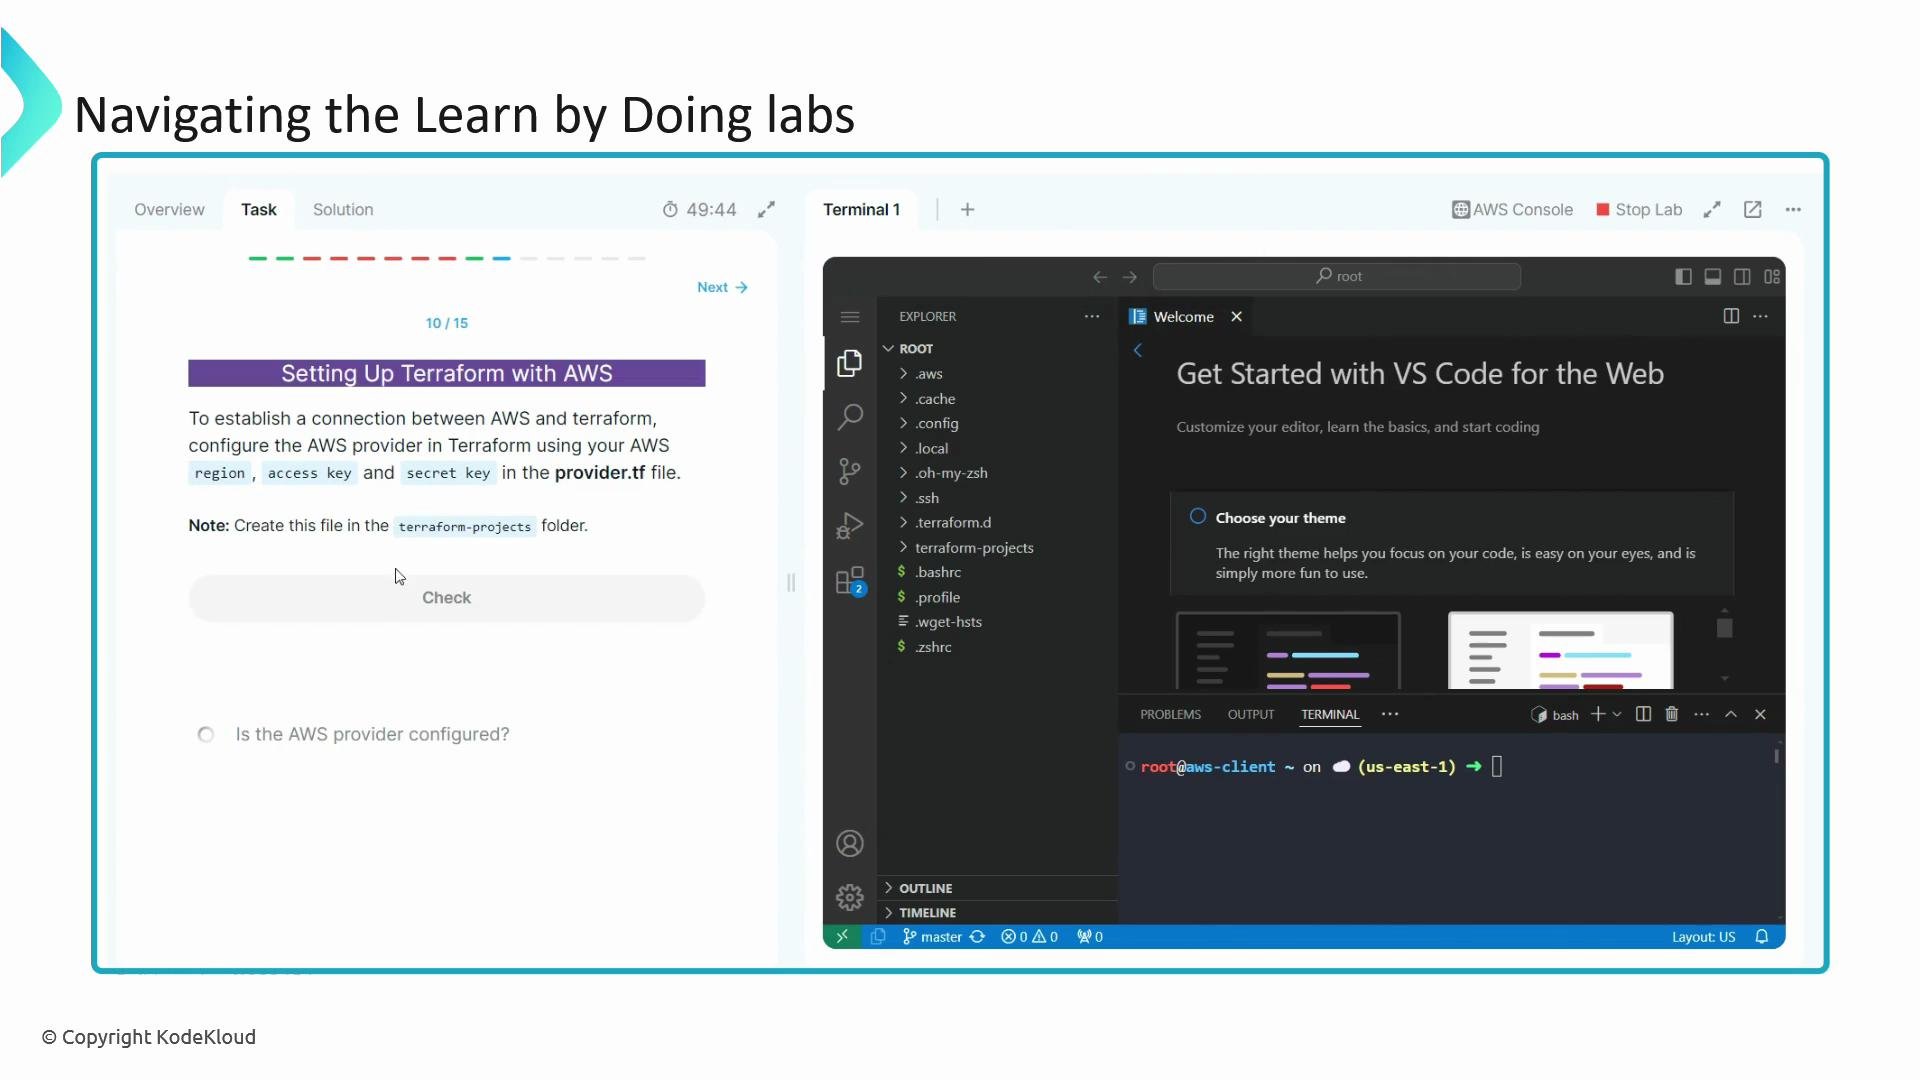Open the Manage gear in the activity bar
This screenshot has height=1080, width=1920.
[x=850, y=898]
